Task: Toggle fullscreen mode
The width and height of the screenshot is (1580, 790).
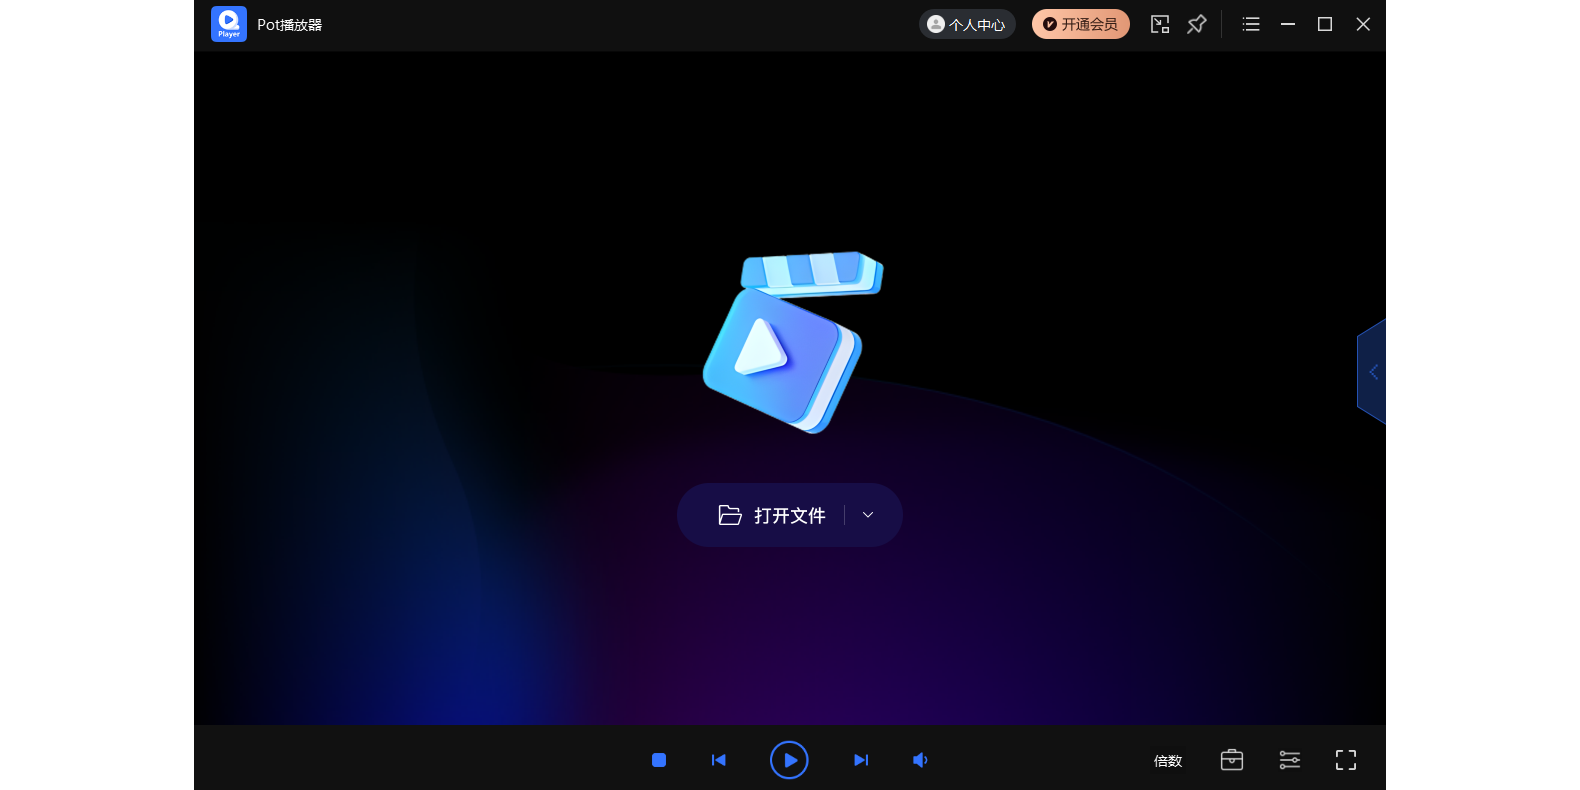Action: pyautogui.click(x=1346, y=760)
